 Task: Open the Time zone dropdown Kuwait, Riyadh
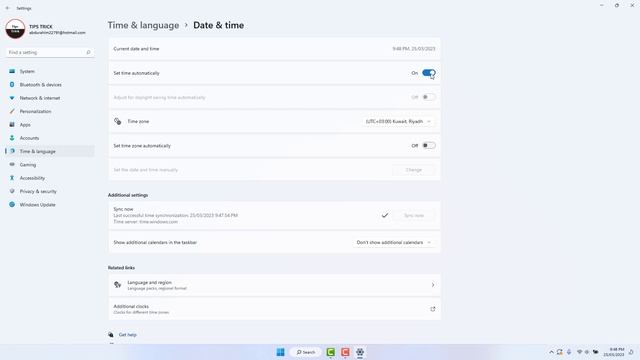pos(398,122)
